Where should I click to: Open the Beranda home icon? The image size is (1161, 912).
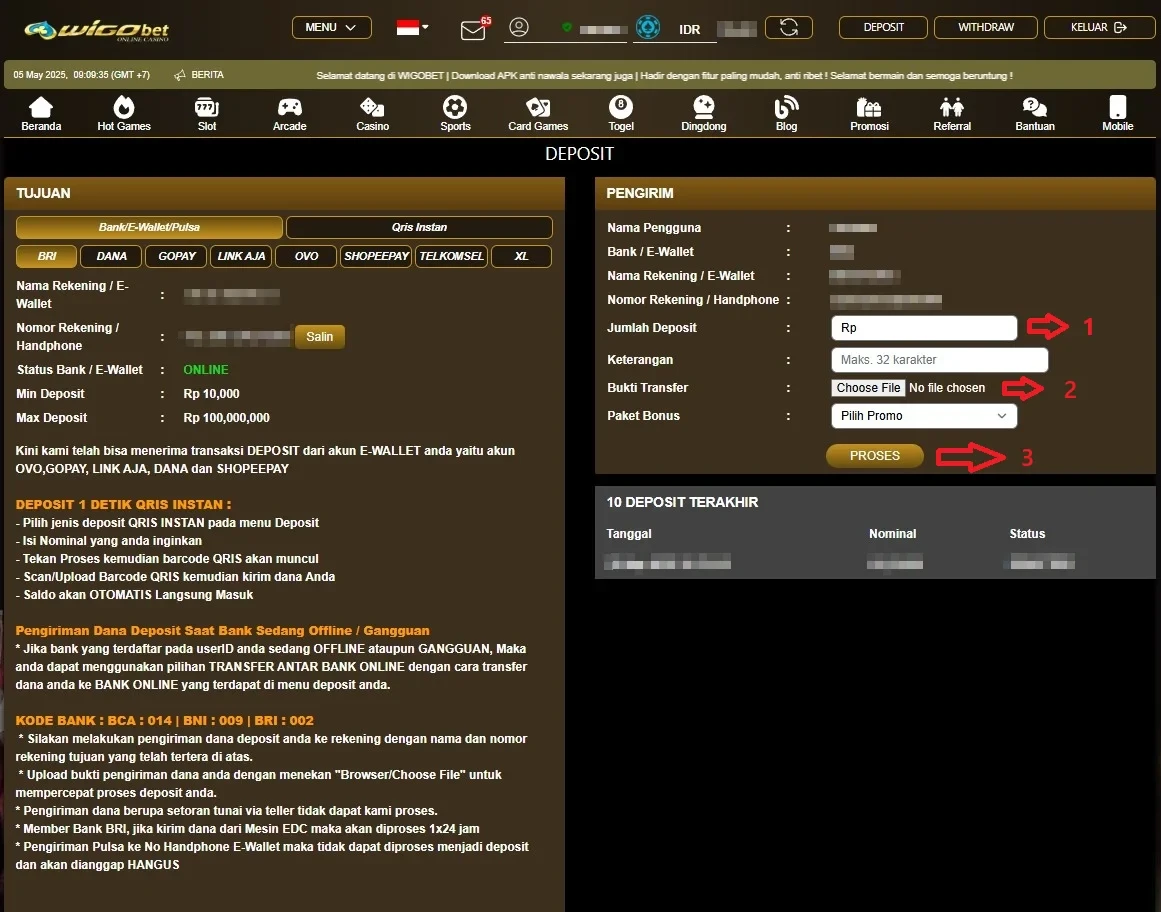41,107
